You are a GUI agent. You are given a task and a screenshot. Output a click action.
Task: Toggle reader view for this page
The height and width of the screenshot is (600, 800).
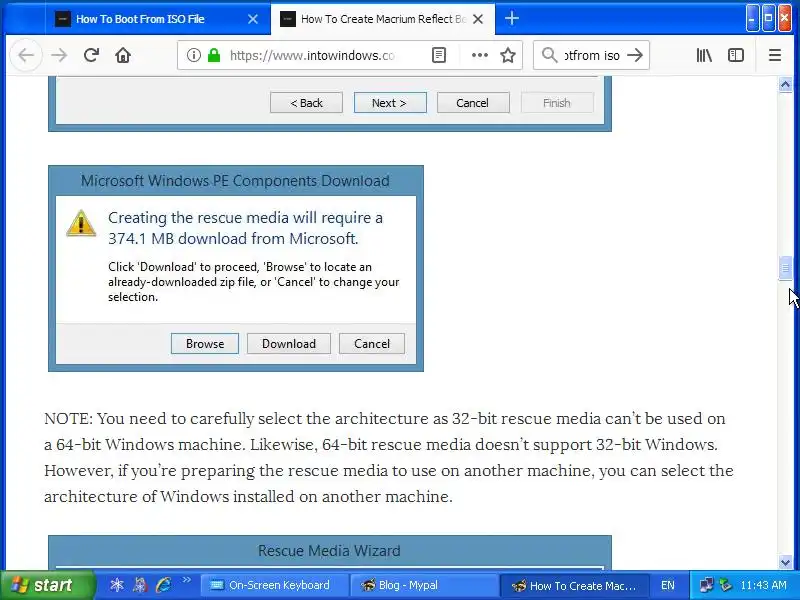(x=439, y=55)
